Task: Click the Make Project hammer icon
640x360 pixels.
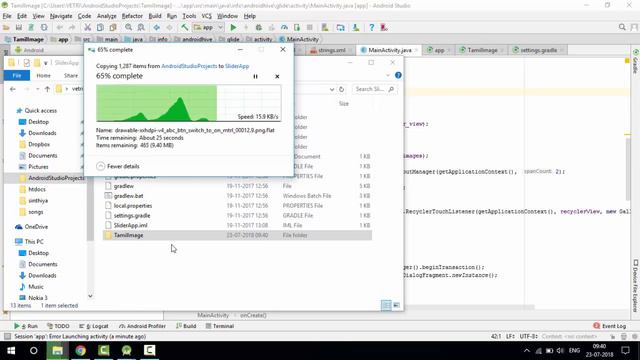Action: [x=184, y=27]
